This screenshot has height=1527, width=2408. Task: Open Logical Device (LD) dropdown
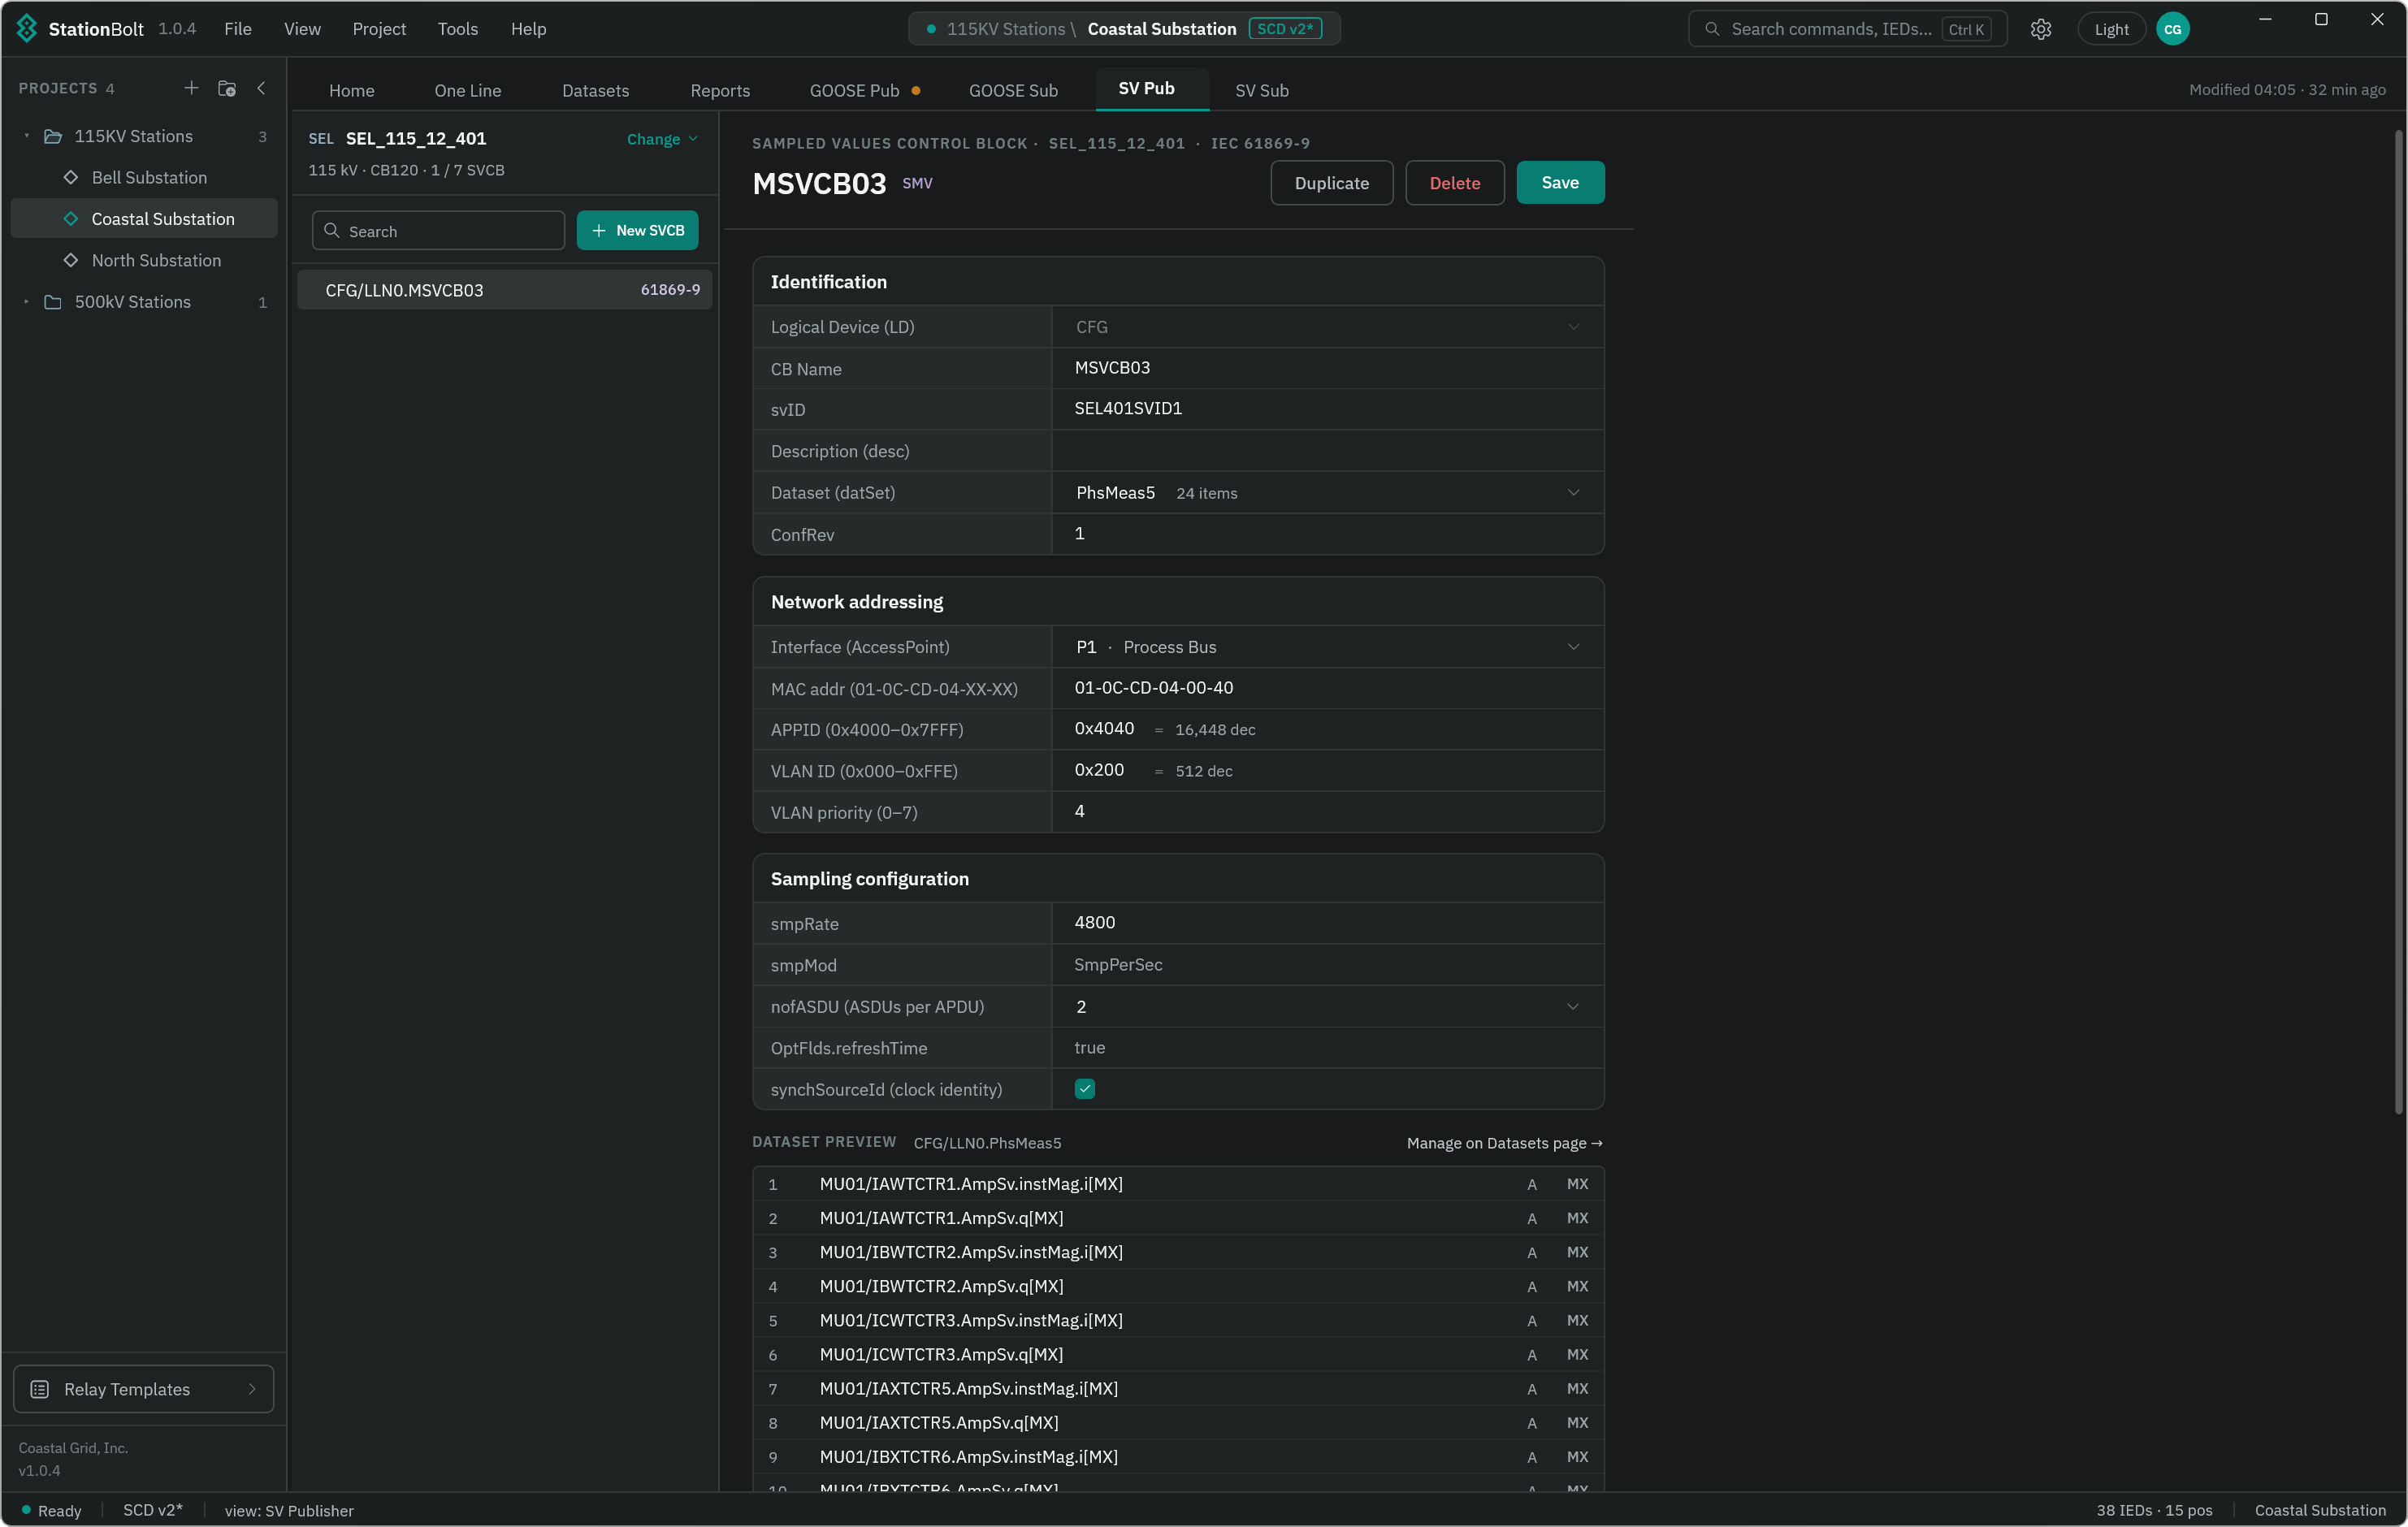click(x=1328, y=327)
